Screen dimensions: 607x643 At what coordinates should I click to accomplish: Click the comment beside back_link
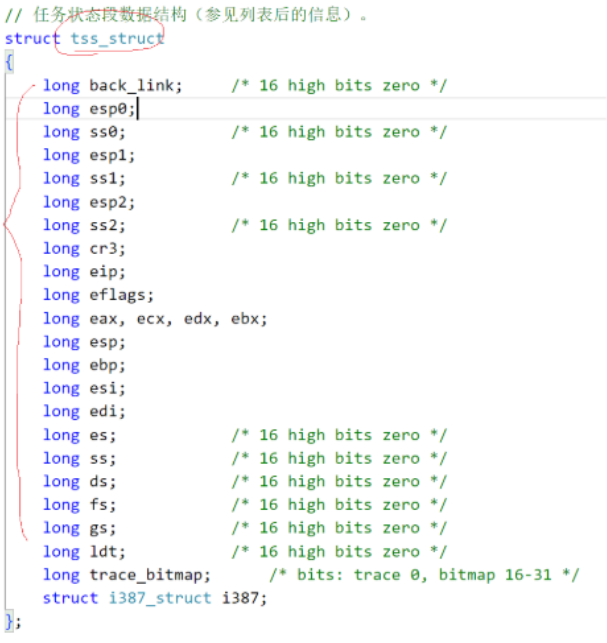pos(339,85)
